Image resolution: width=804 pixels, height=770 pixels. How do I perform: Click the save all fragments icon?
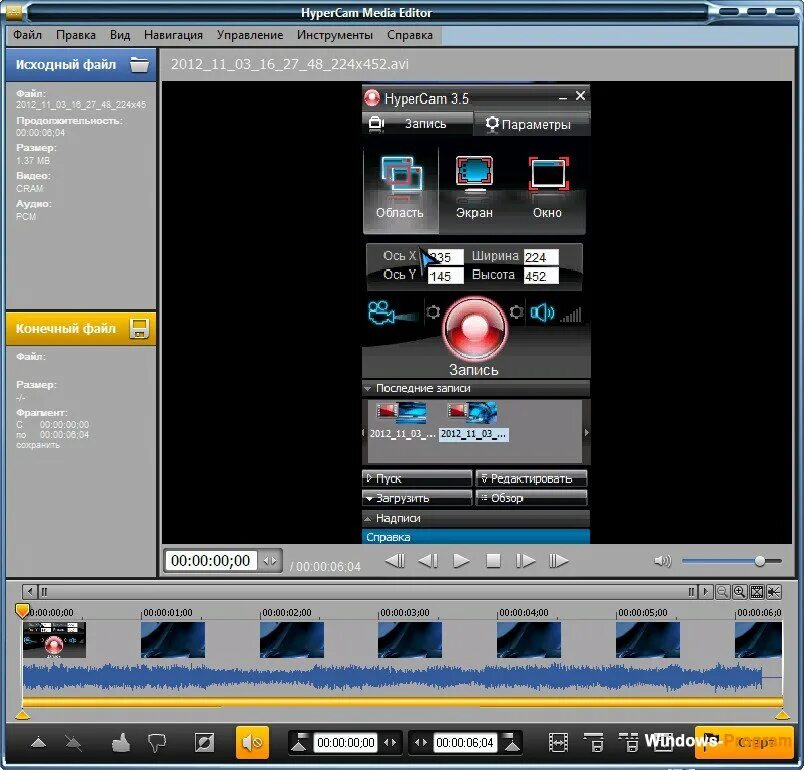pos(629,742)
